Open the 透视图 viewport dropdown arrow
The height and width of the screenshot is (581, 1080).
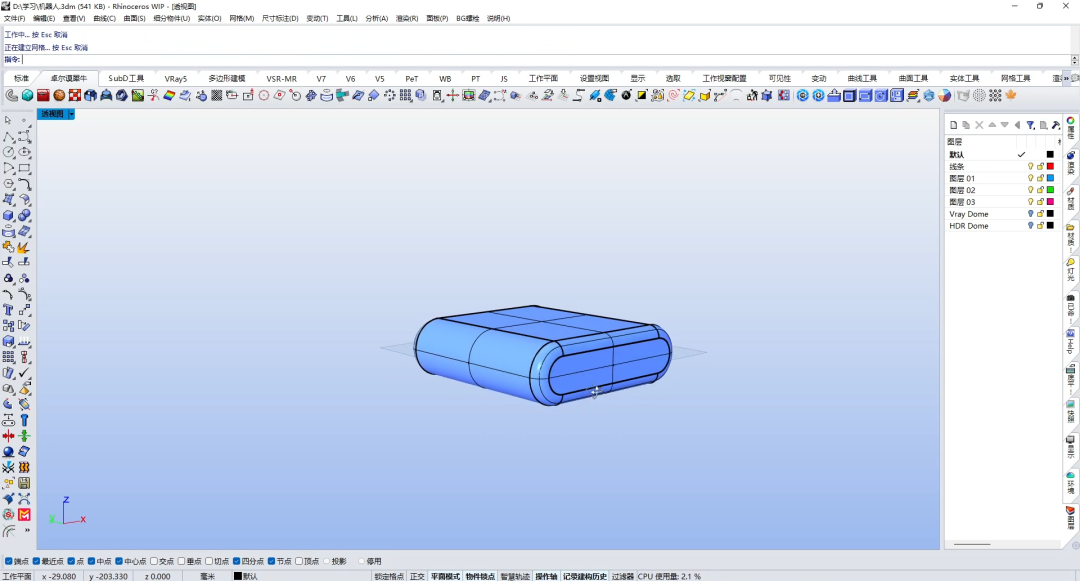click(71, 114)
